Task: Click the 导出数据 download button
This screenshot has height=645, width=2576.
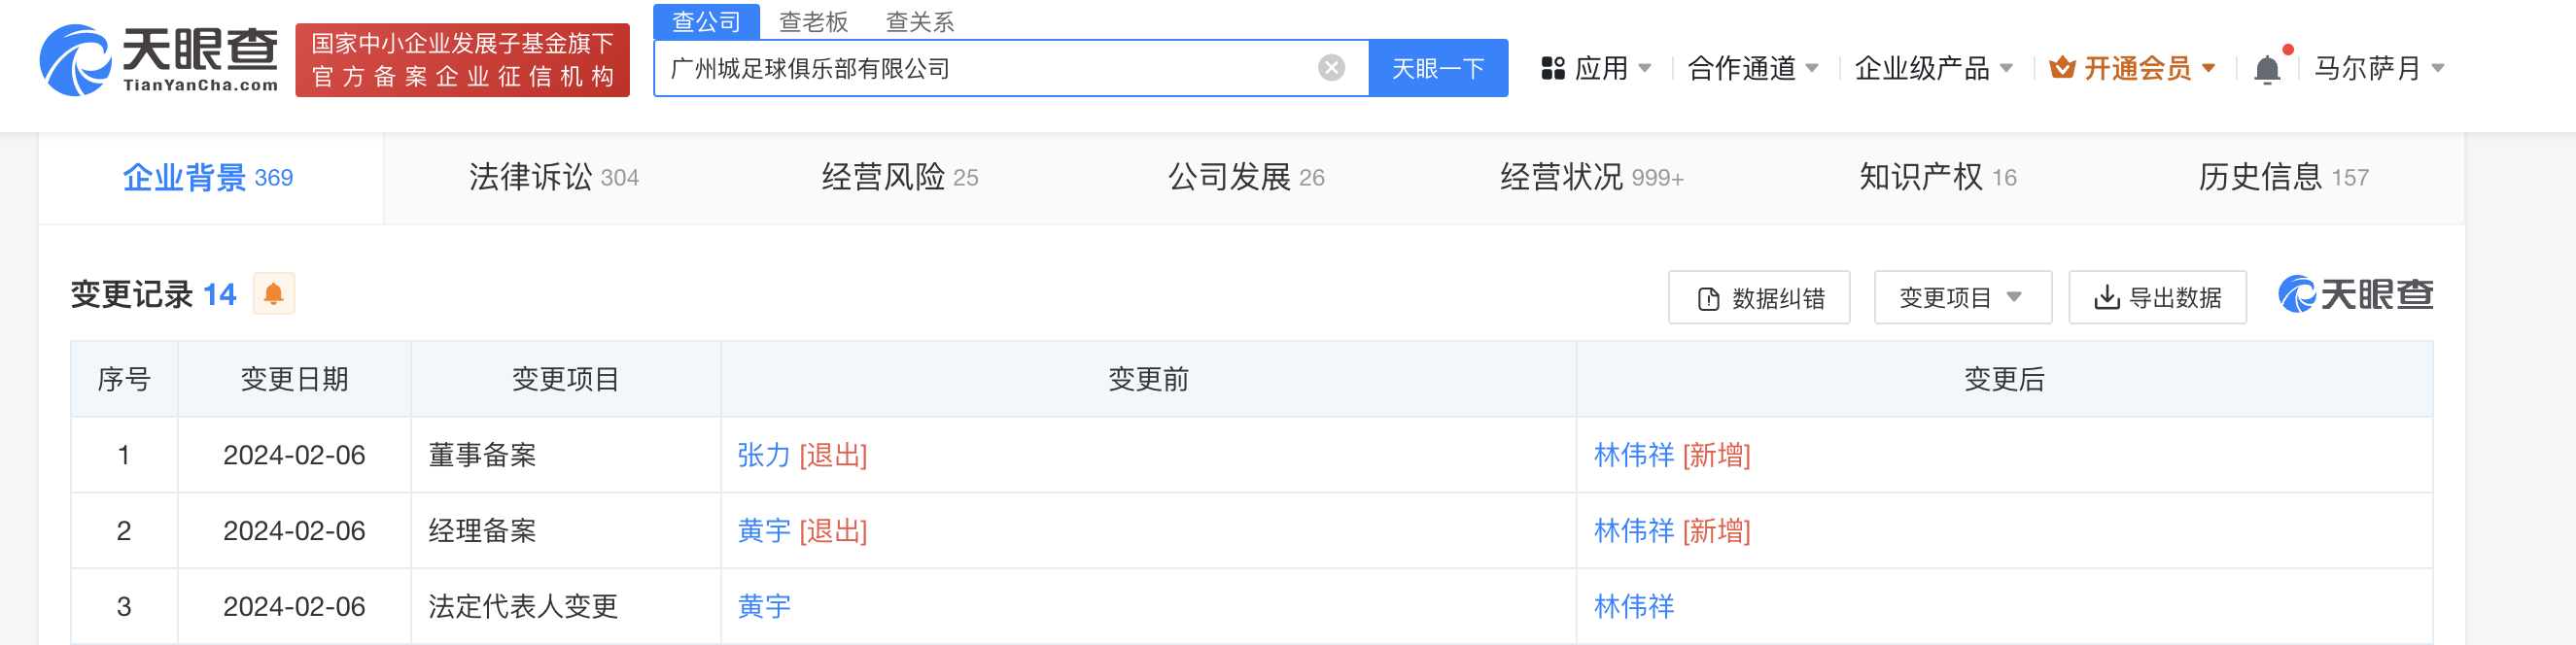Action: 2157,298
